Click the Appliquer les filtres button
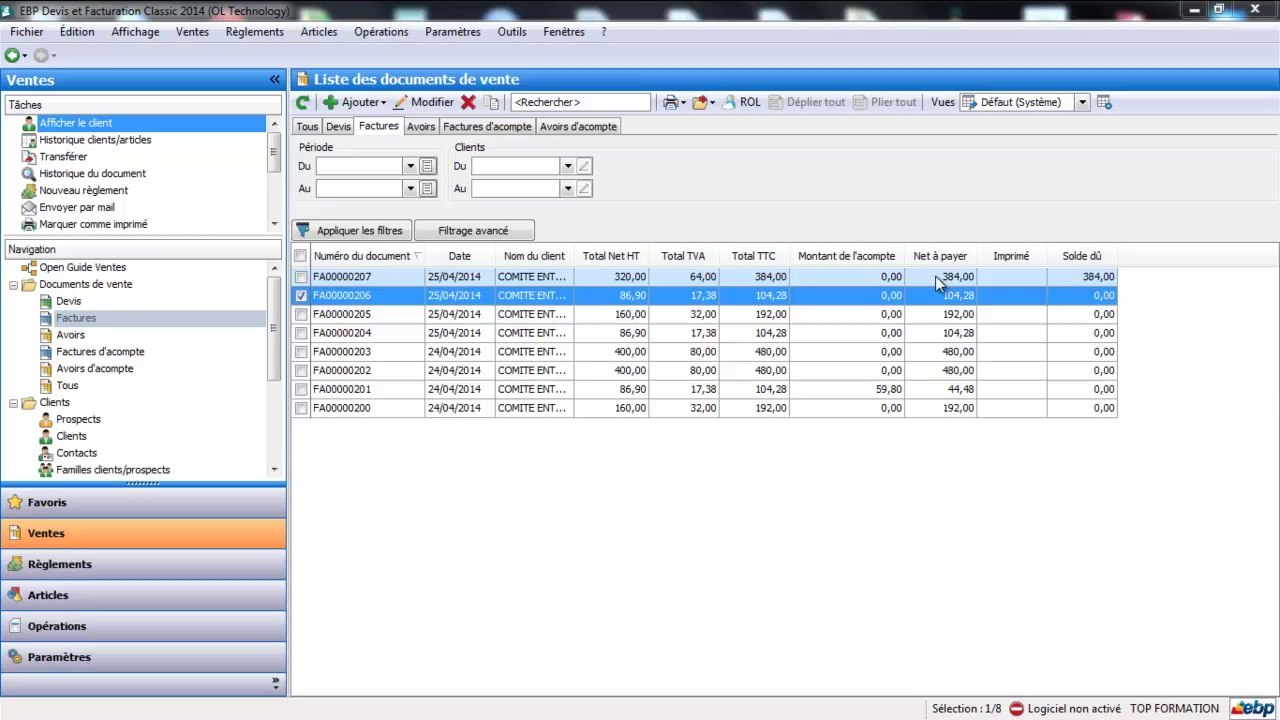1280x720 pixels. click(351, 231)
